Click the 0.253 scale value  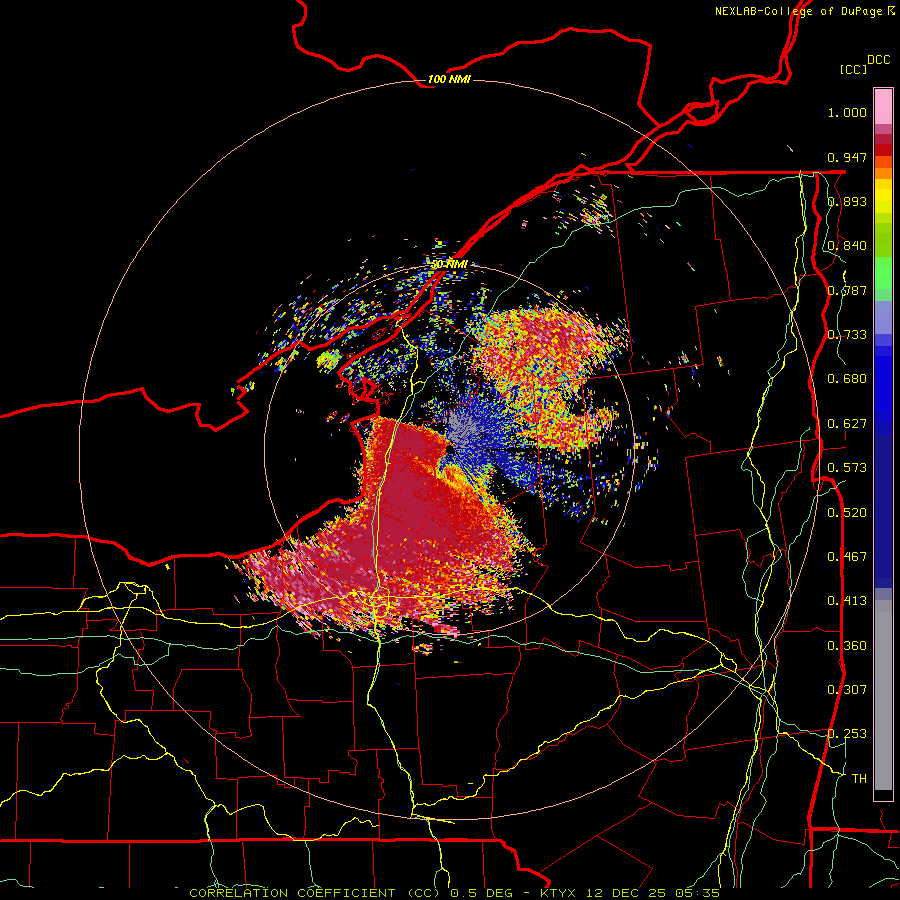[x=847, y=734]
